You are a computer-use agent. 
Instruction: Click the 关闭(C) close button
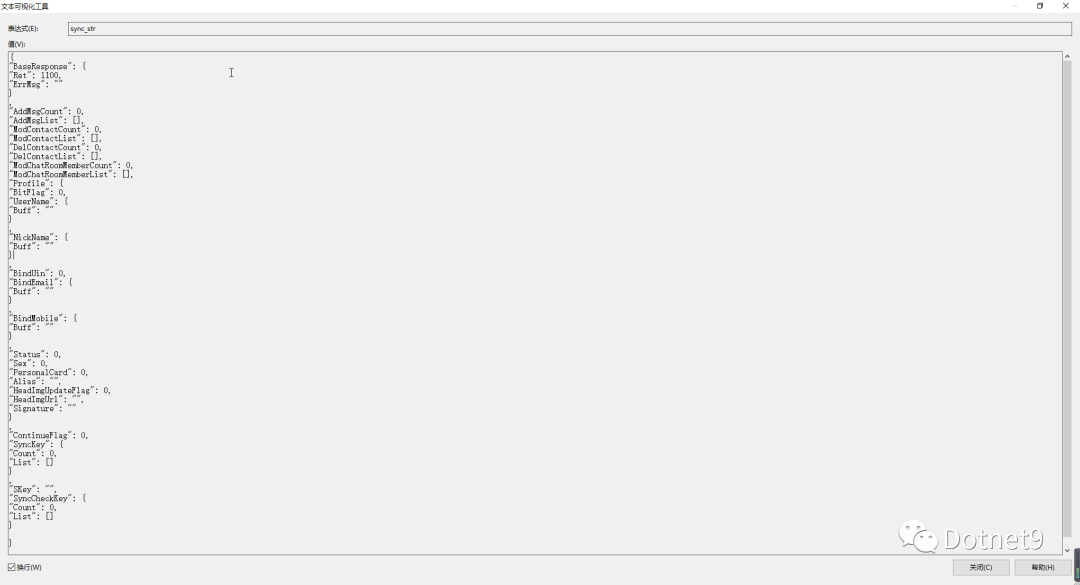click(981, 567)
